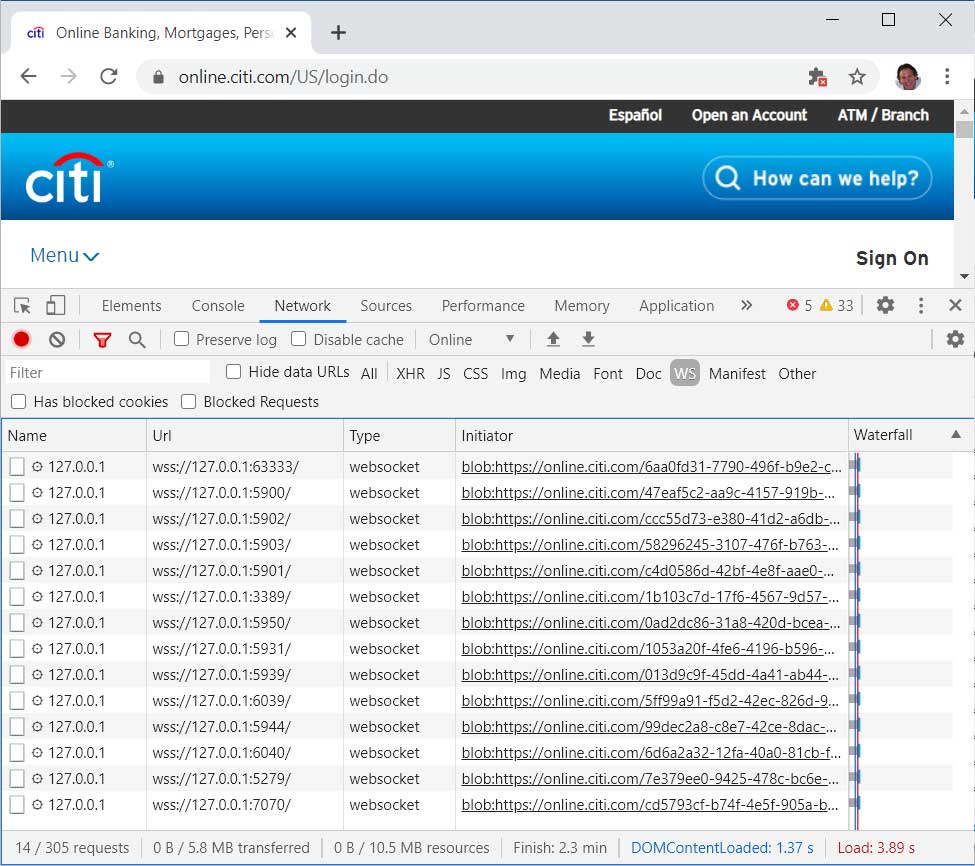975x866 pixels.
Task: Click the yellow warning count icon
Action: (826, 305)
